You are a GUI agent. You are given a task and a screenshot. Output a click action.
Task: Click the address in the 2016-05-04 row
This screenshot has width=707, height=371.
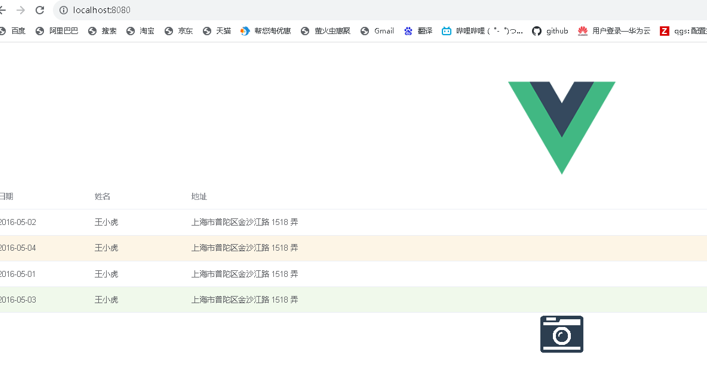[244, 247]
